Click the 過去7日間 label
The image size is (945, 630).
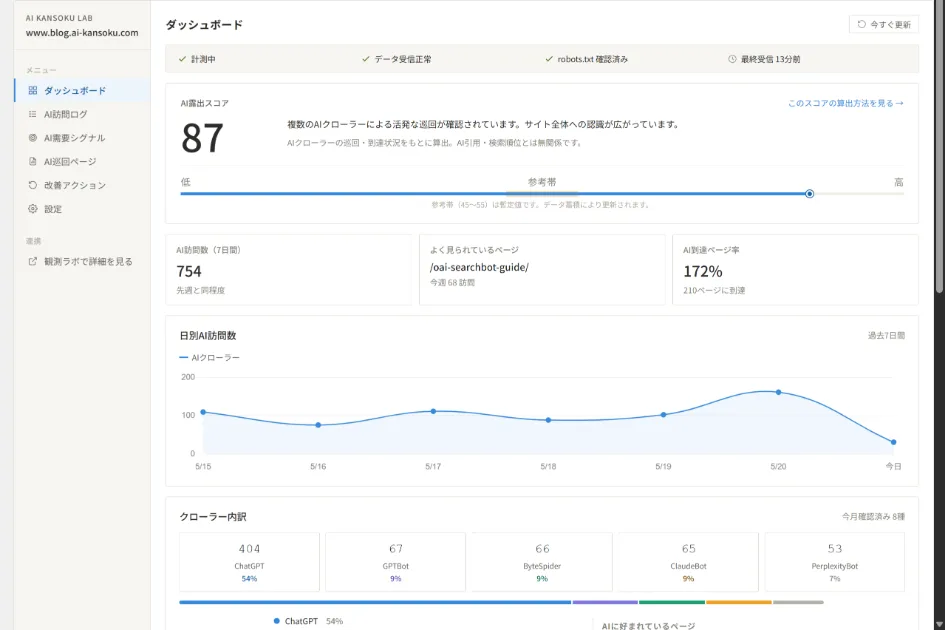[x=886, y=335]
